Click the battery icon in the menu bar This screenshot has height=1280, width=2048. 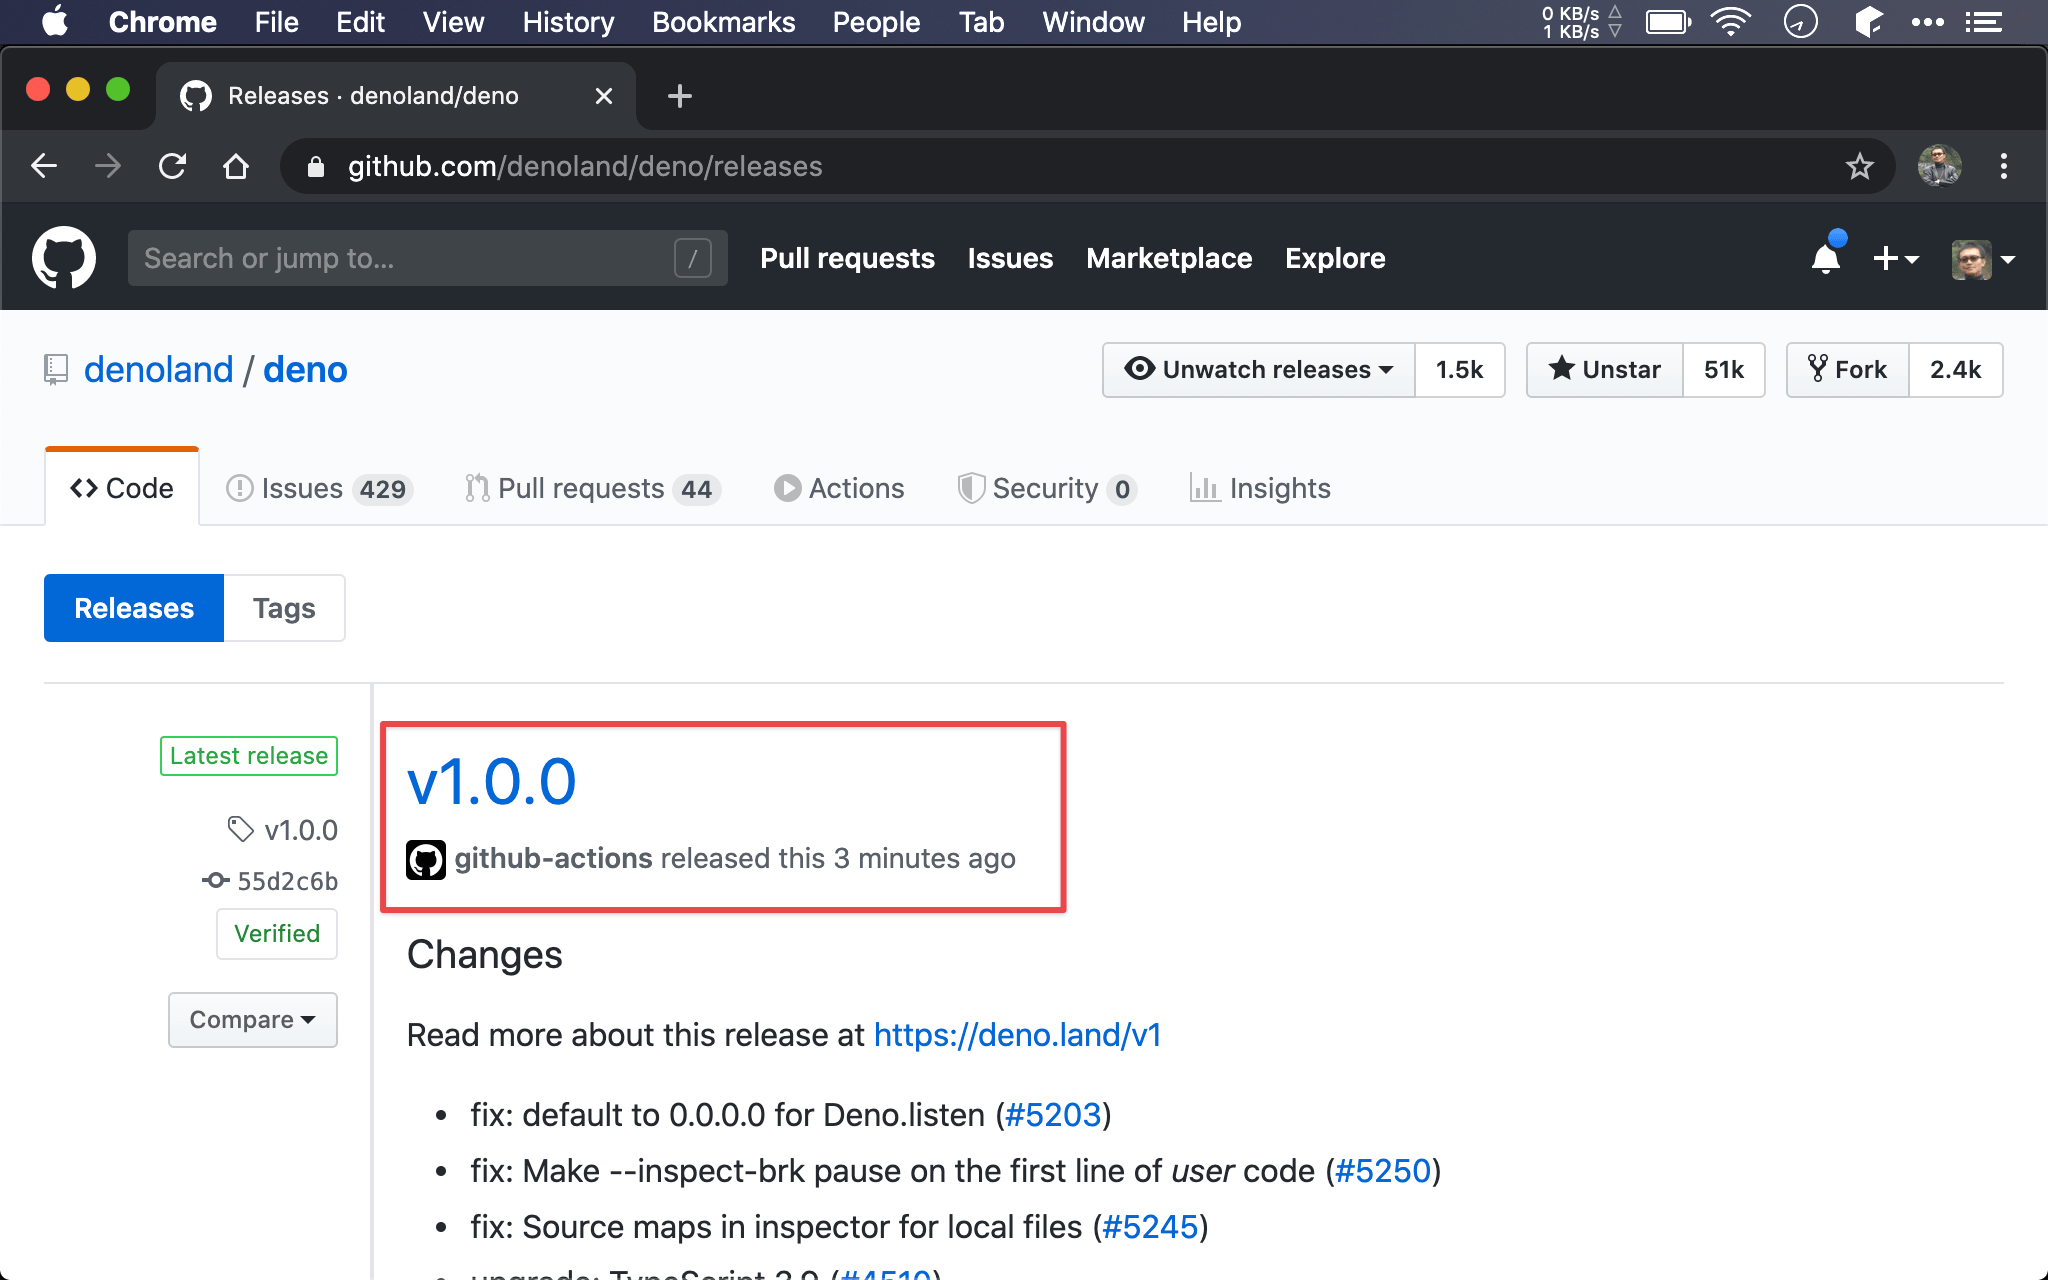[1669, 22]
